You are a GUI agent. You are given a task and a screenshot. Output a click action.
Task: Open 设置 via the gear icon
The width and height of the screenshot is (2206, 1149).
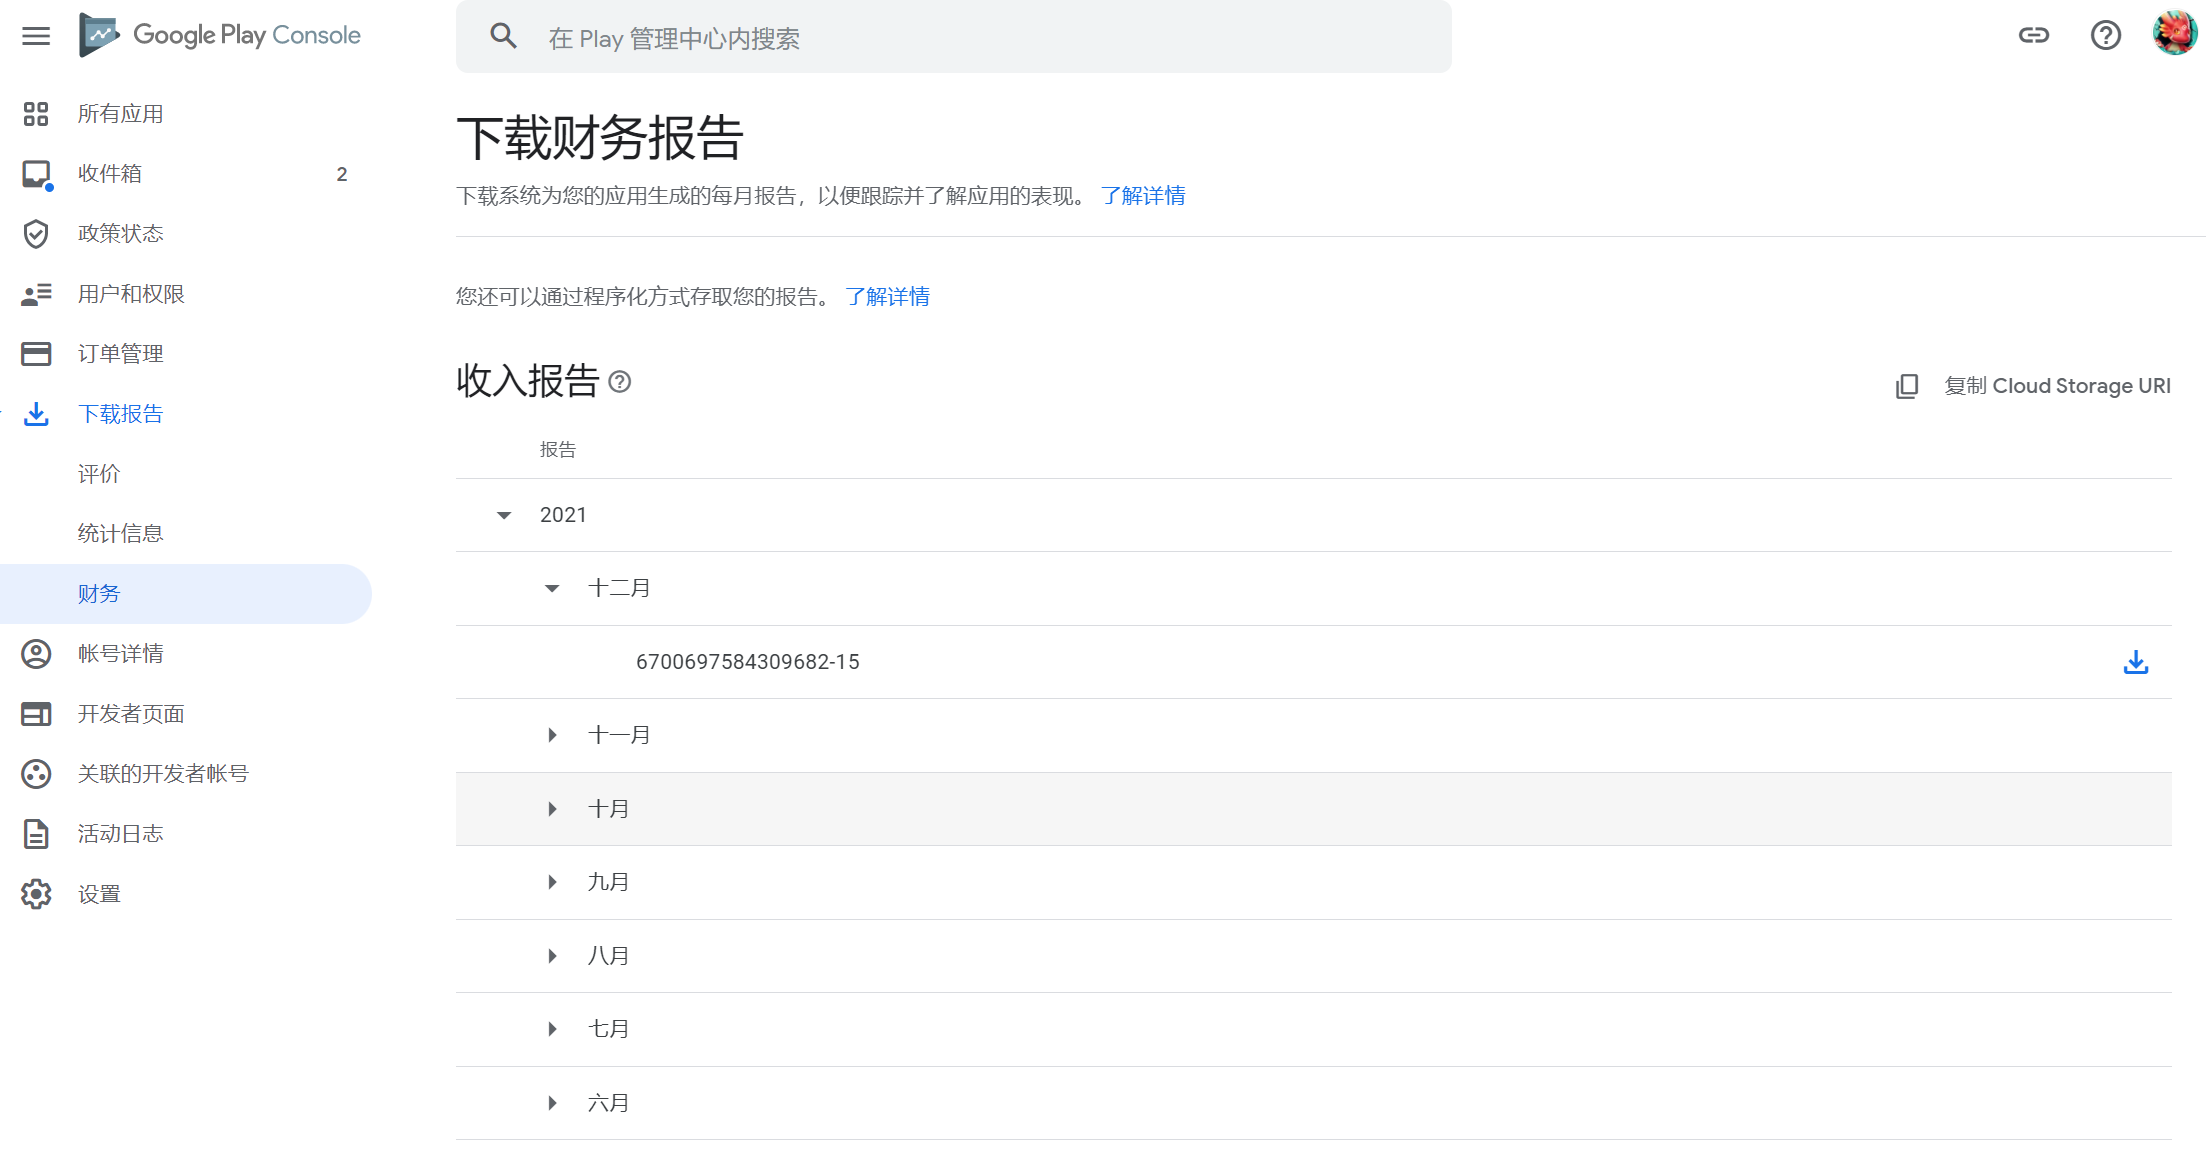pyautogui.click(x=36, y=893)
